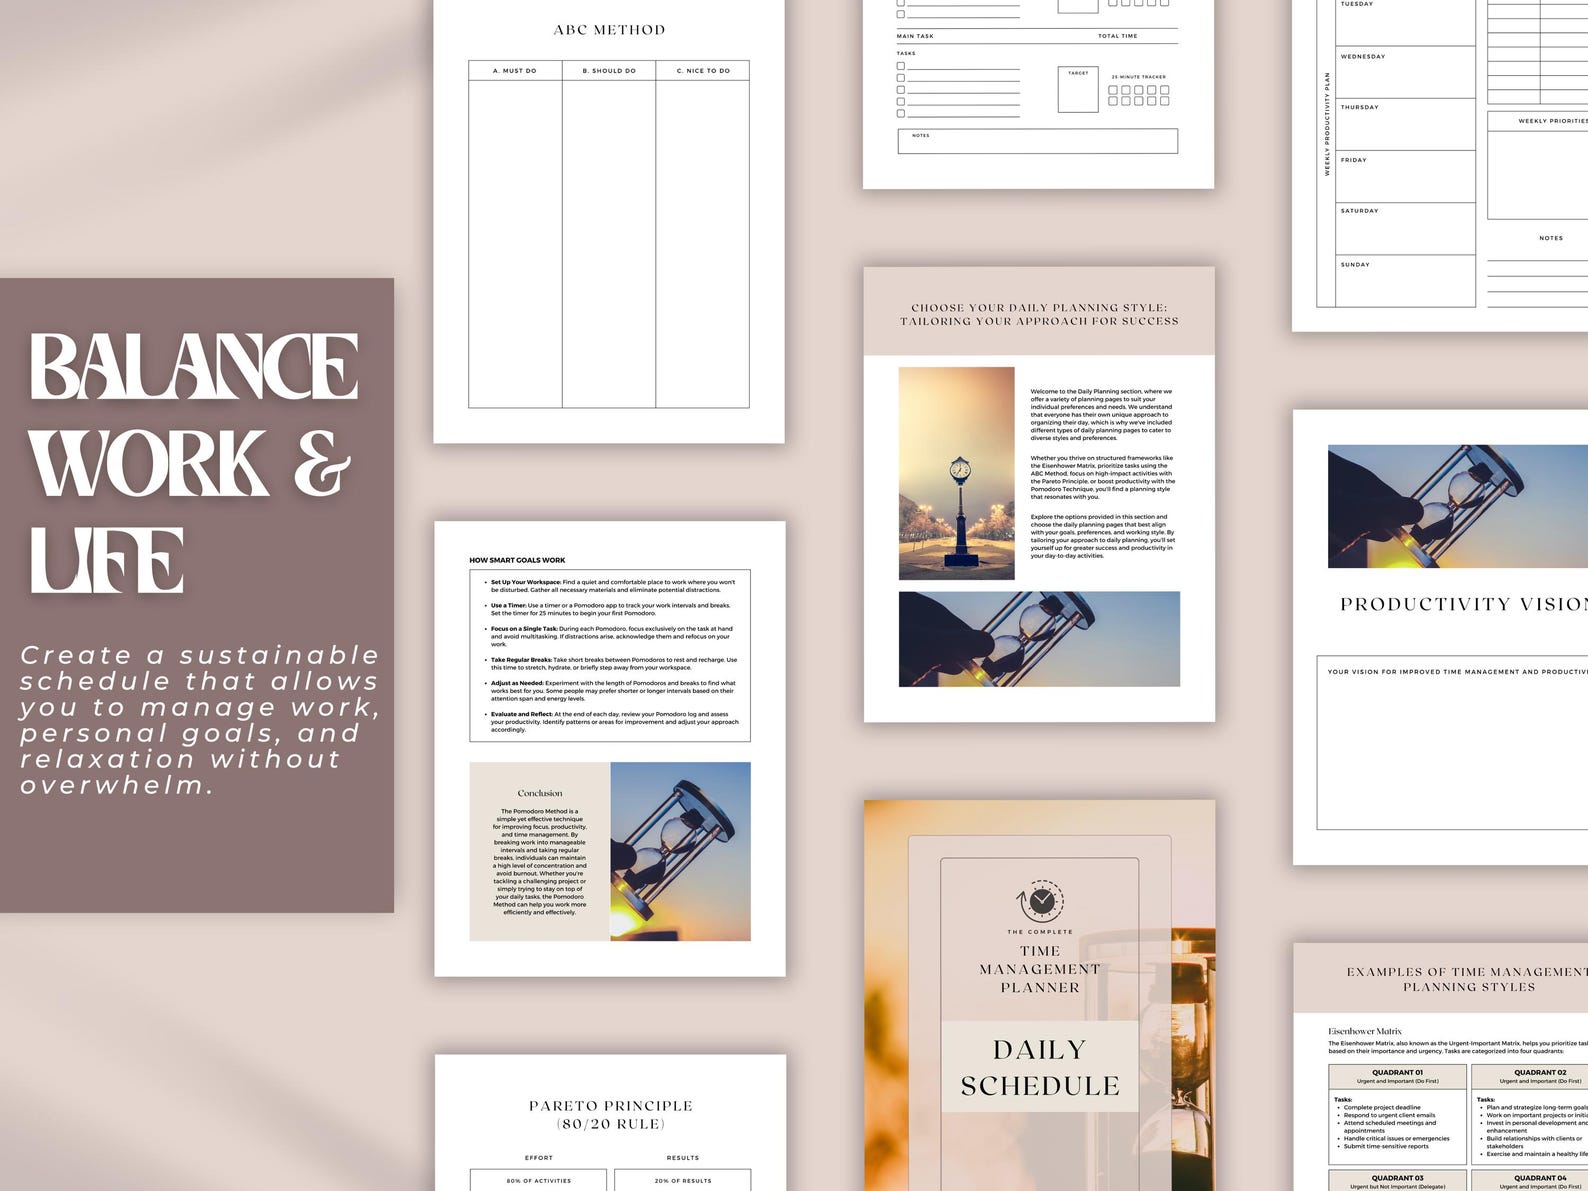Screen dimensions: 1588x1191
Task: Click the '20% OF RESULTS' box
Action: [683, 1180]
